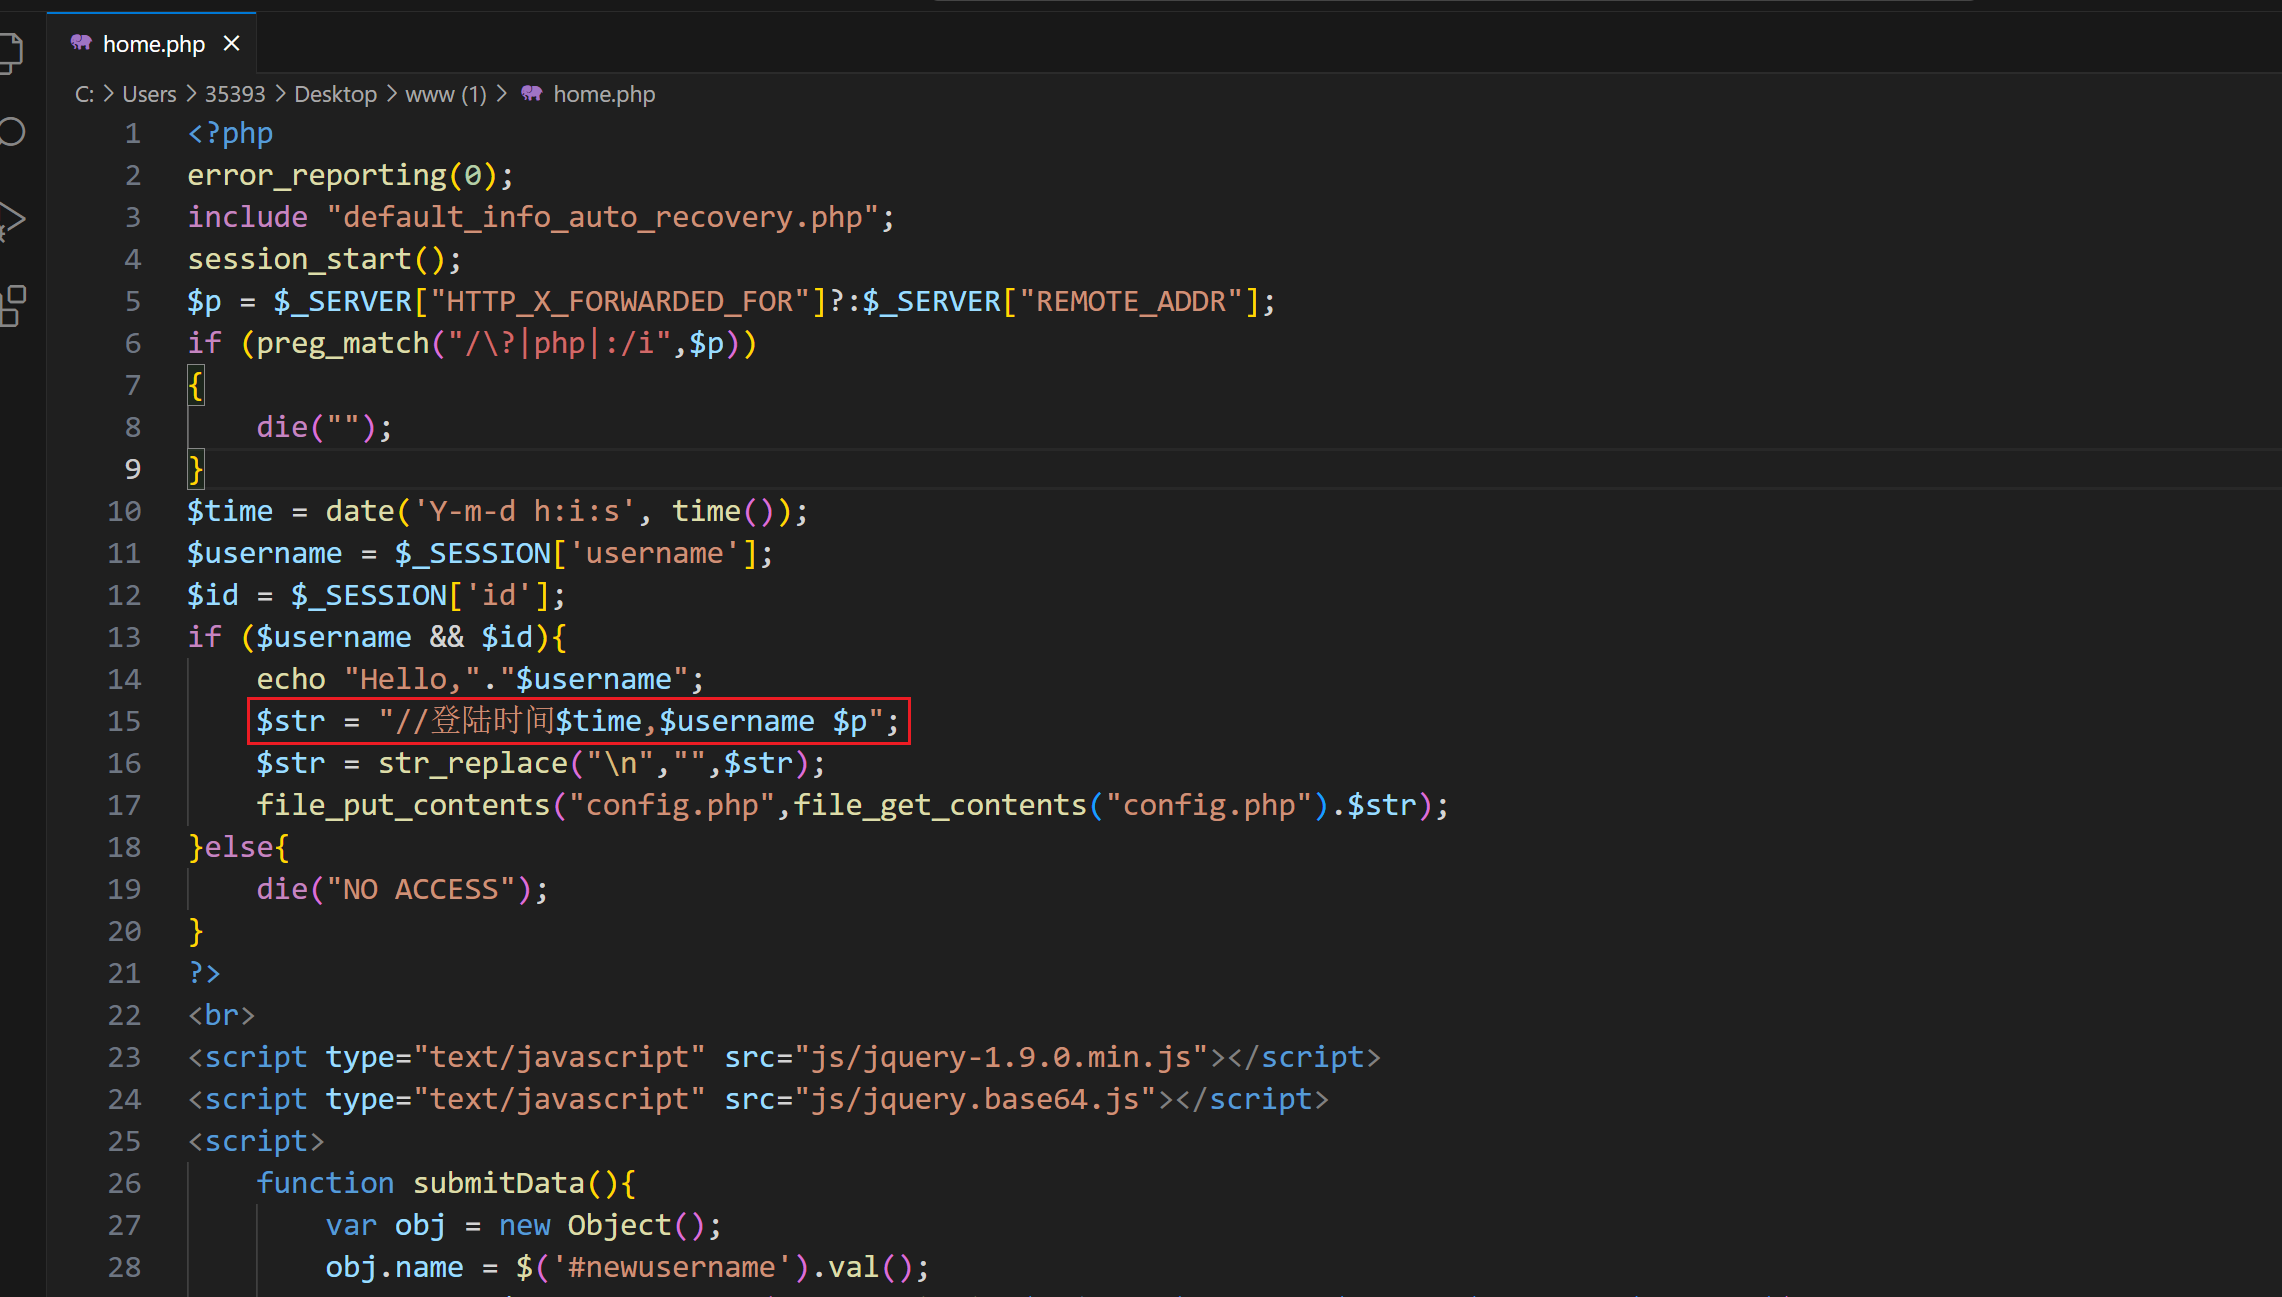Viewport: 2282px width, 1297px height.
Task: Click the date format string 'Y-m-d h:i:s'
Action: tap(524, 511)
